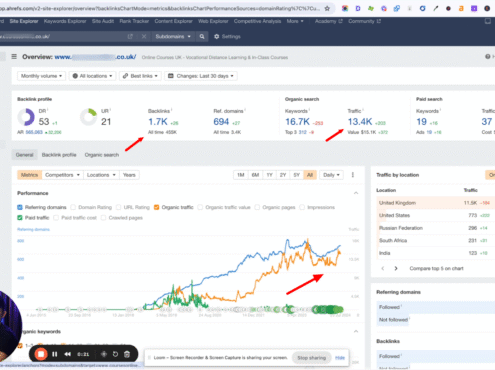495x370 pixels.
Task: Clear the URL field with X icon
Action: click(144, 37)
